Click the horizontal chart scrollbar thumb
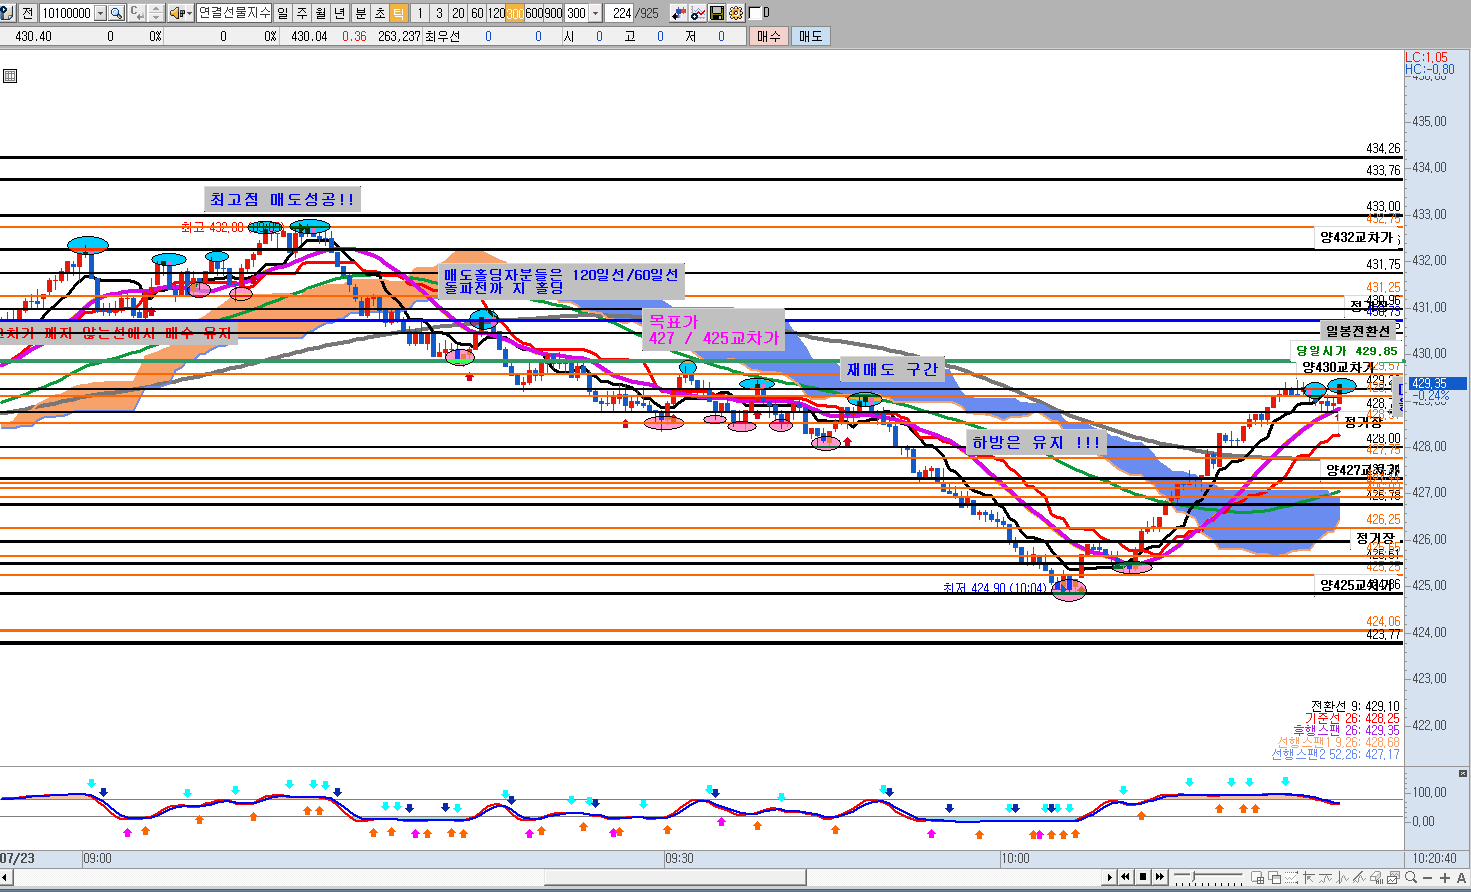The width and height of the screenshot is (1471, 892). [x=675, y=877]
